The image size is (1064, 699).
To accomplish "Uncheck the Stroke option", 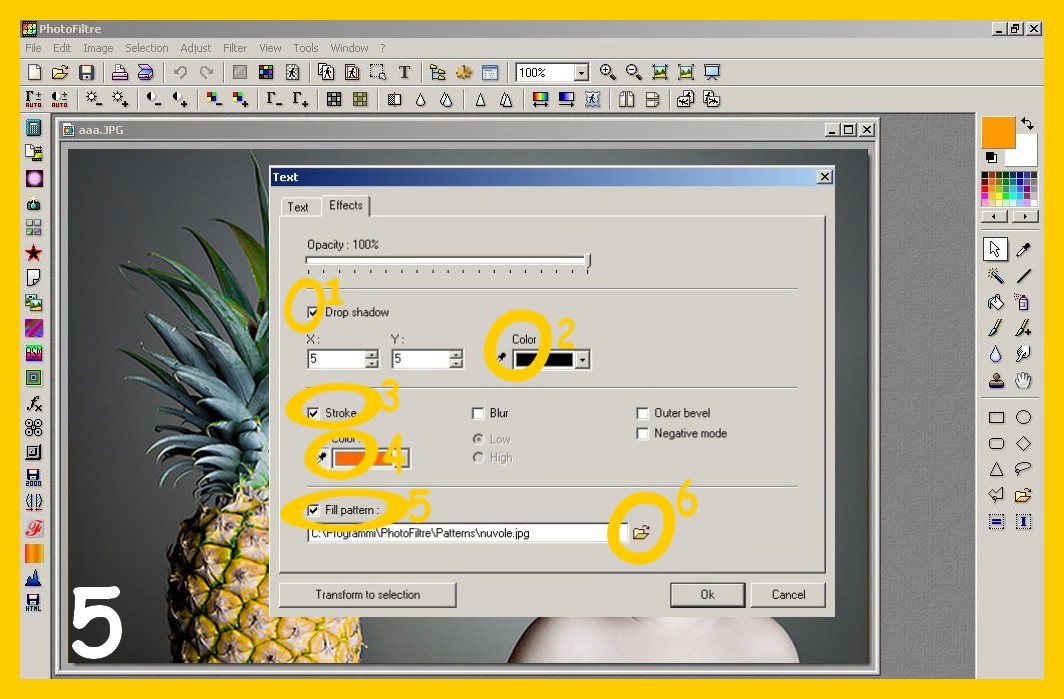I will tap(313, 413).
